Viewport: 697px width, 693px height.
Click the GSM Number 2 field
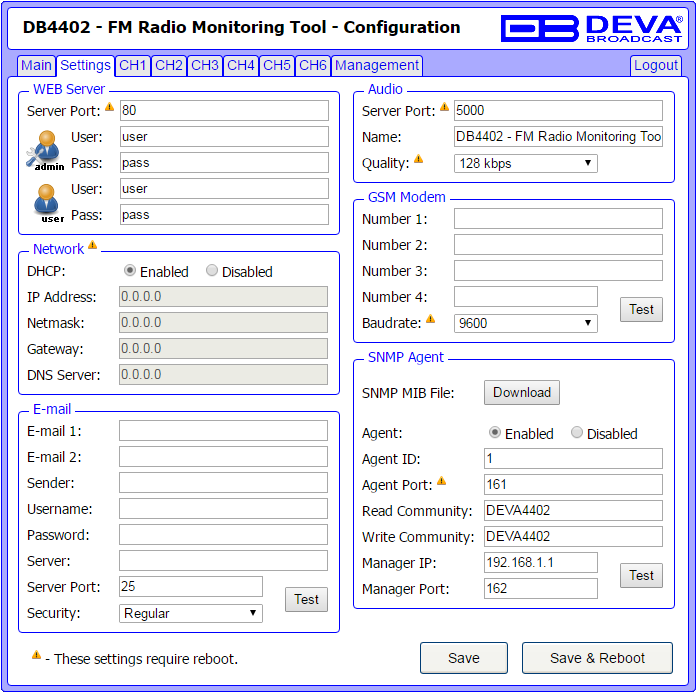(x=558, y=244)
